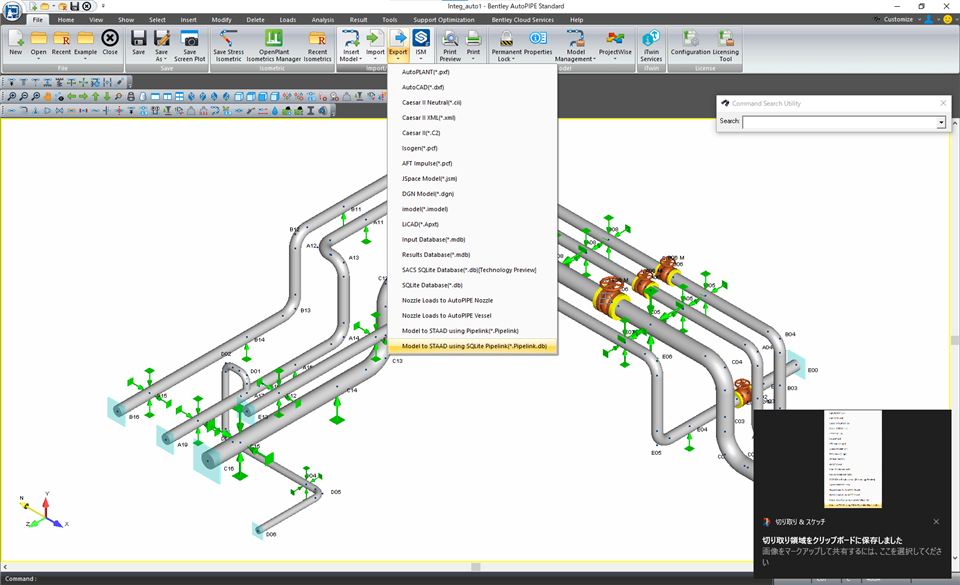Collapse the Export dropdown button

[398, 59]
